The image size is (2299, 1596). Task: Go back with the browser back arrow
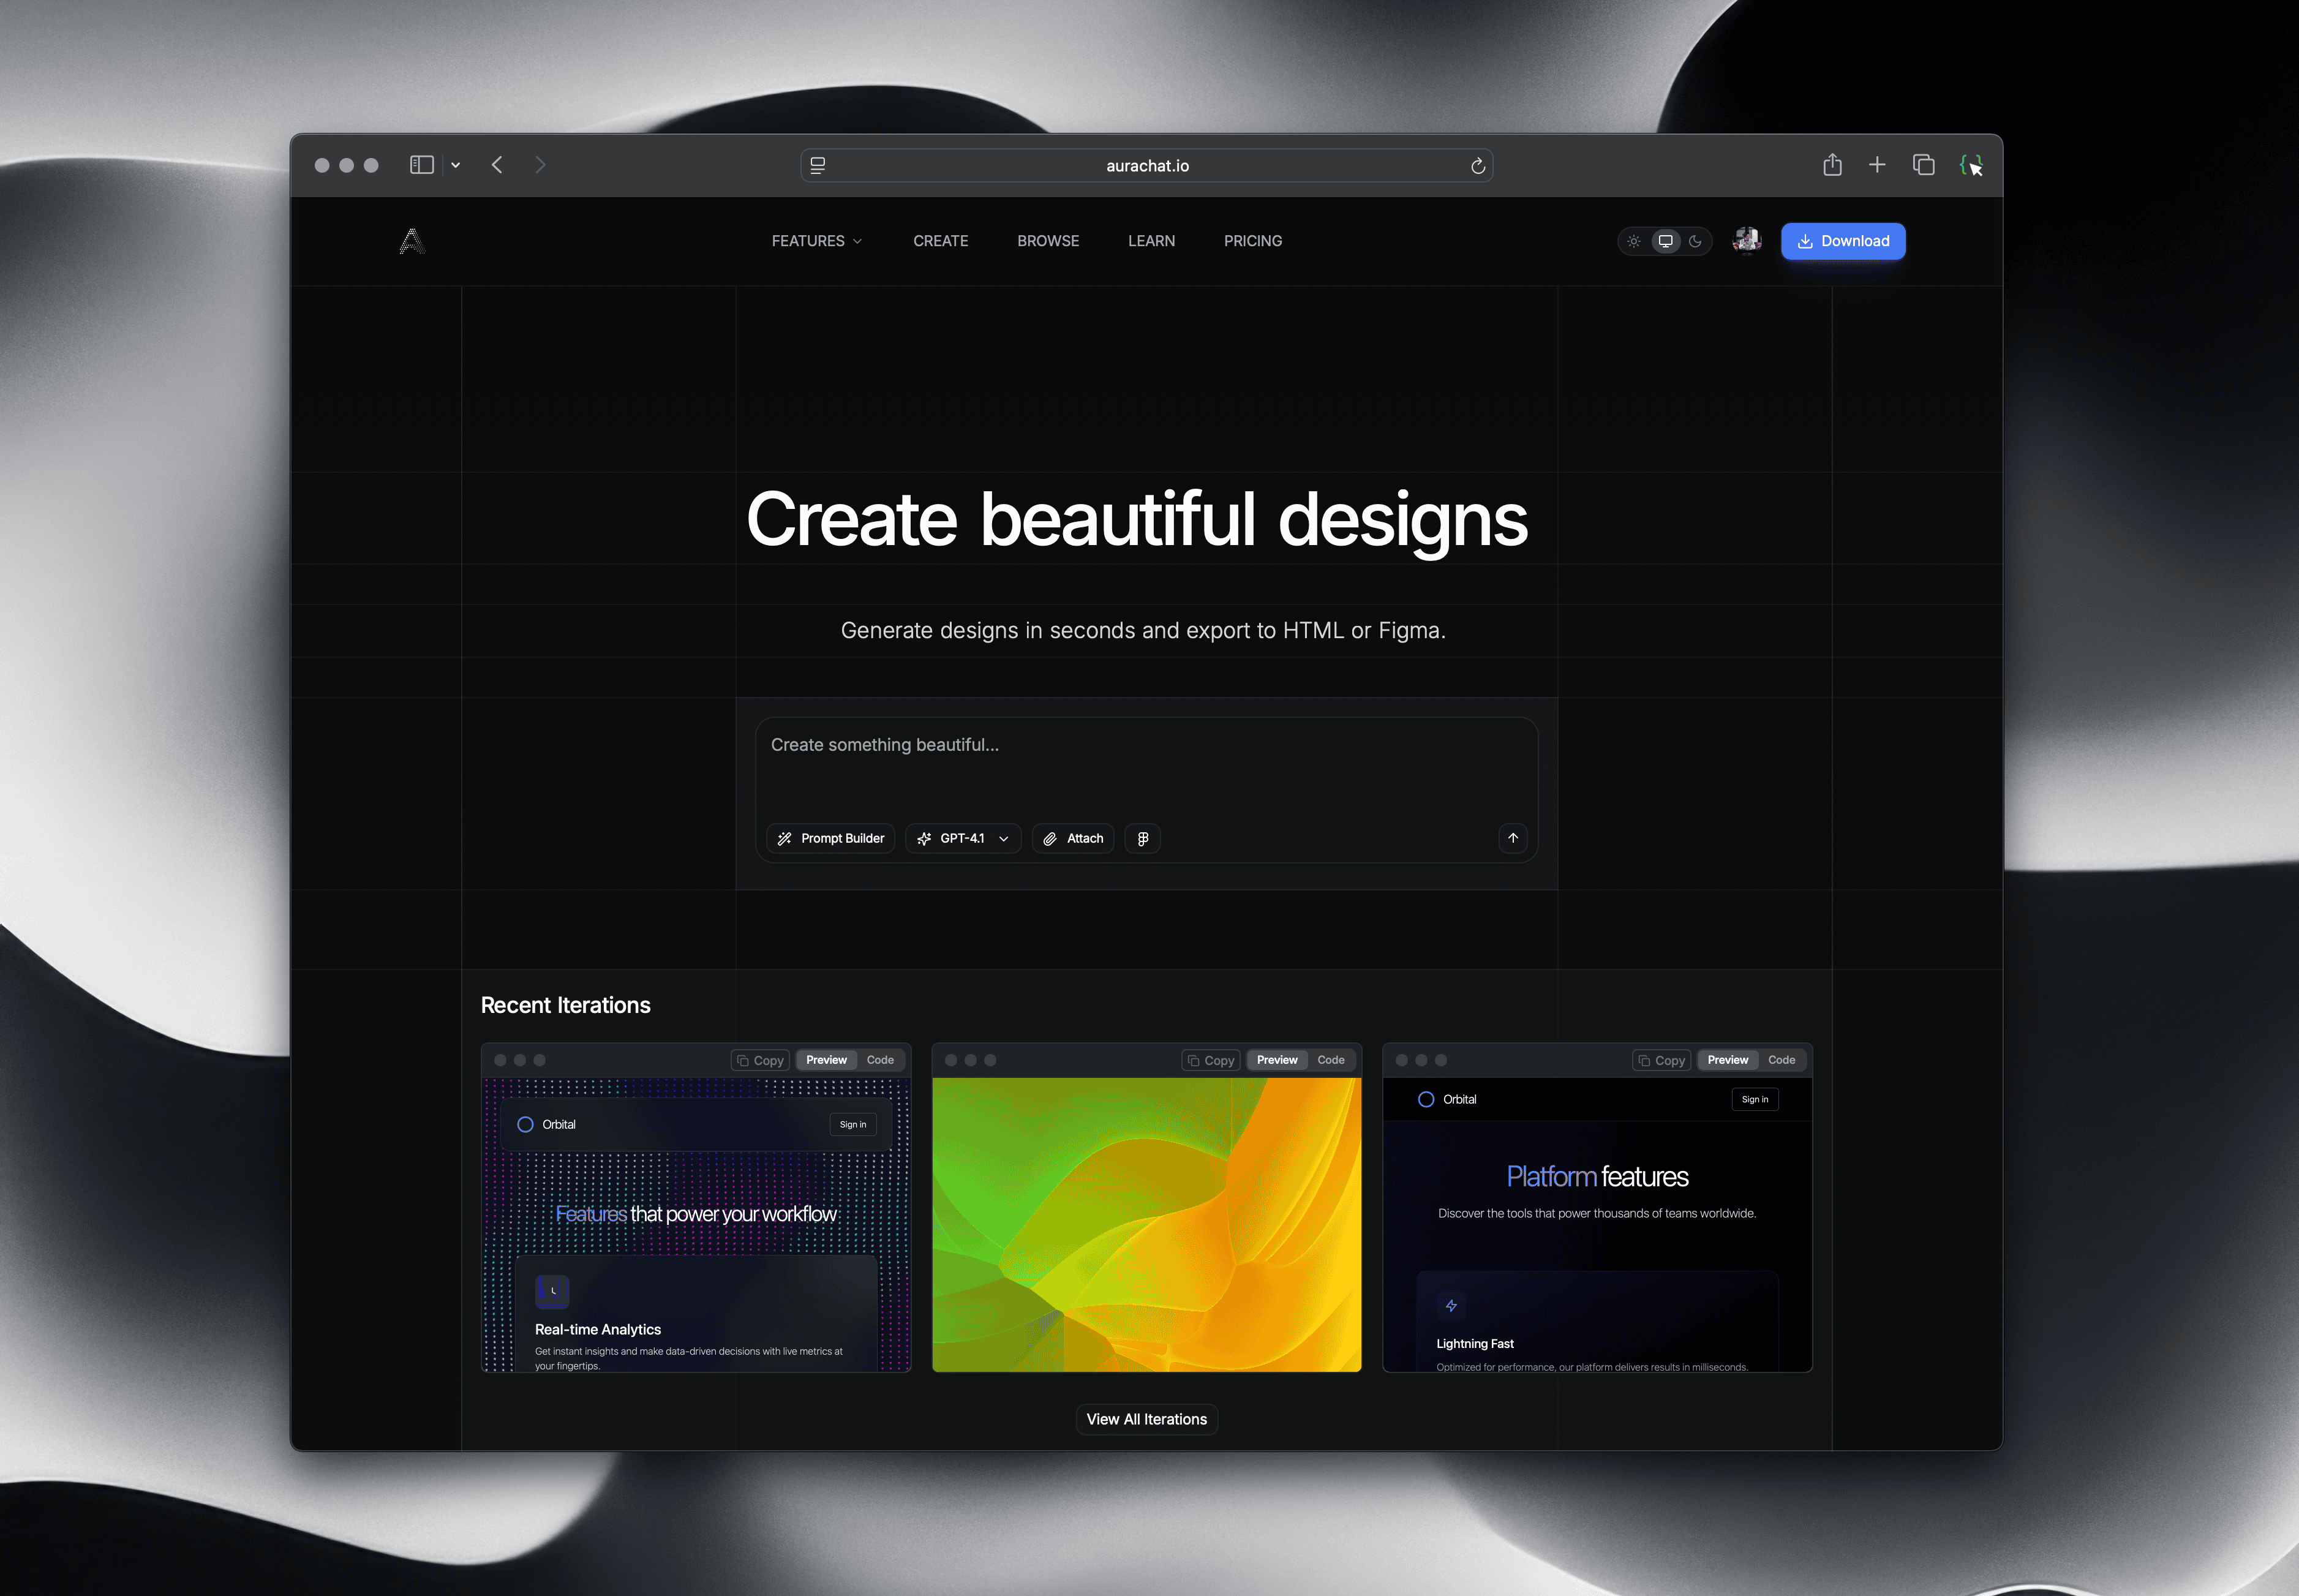[x=497, y=165]
